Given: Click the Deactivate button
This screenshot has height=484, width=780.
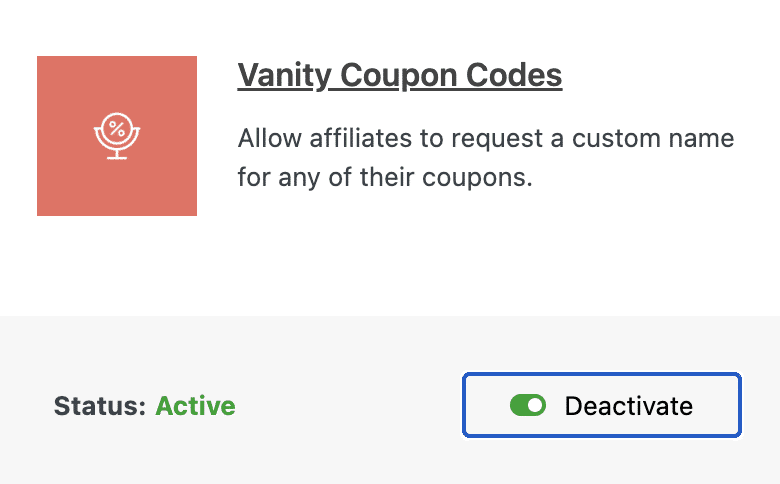Looking at the screenshot, I should [602, 405].
